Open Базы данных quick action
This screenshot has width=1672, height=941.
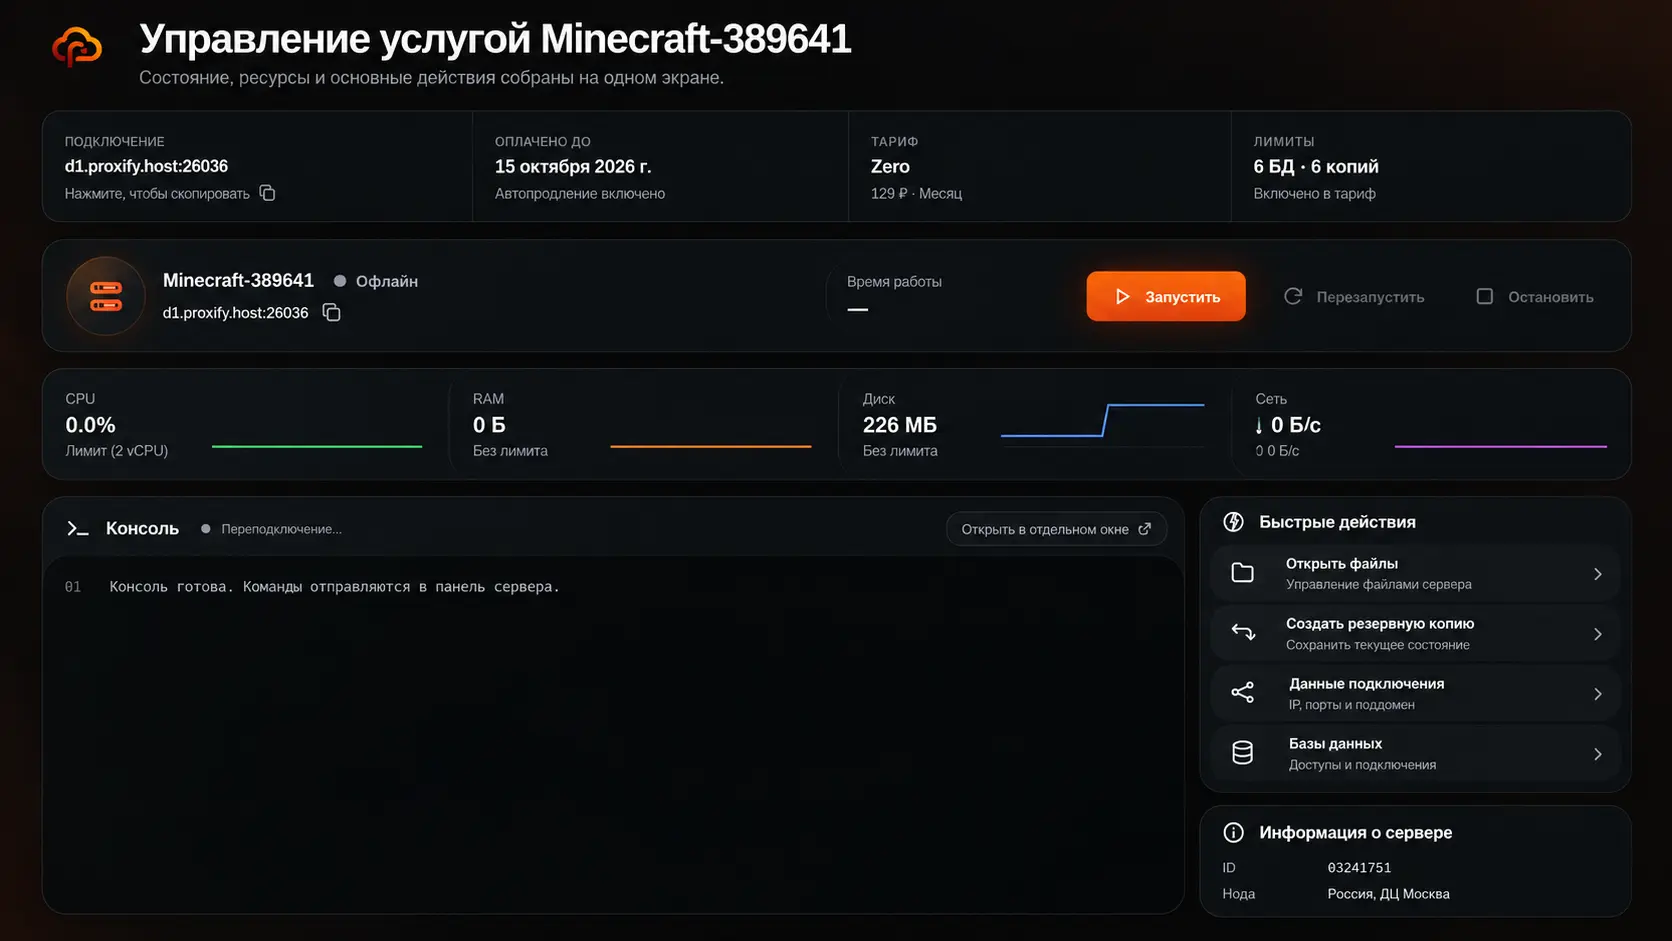click(x=1415, y=753)
